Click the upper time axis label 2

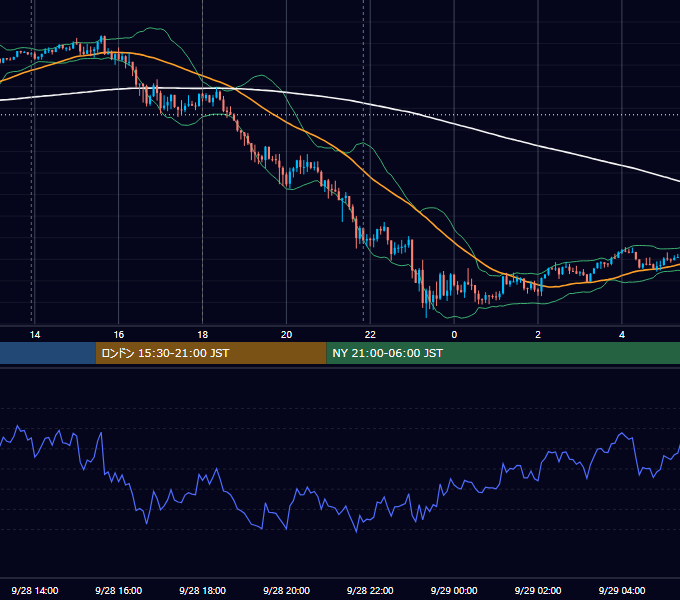[538, 335]
